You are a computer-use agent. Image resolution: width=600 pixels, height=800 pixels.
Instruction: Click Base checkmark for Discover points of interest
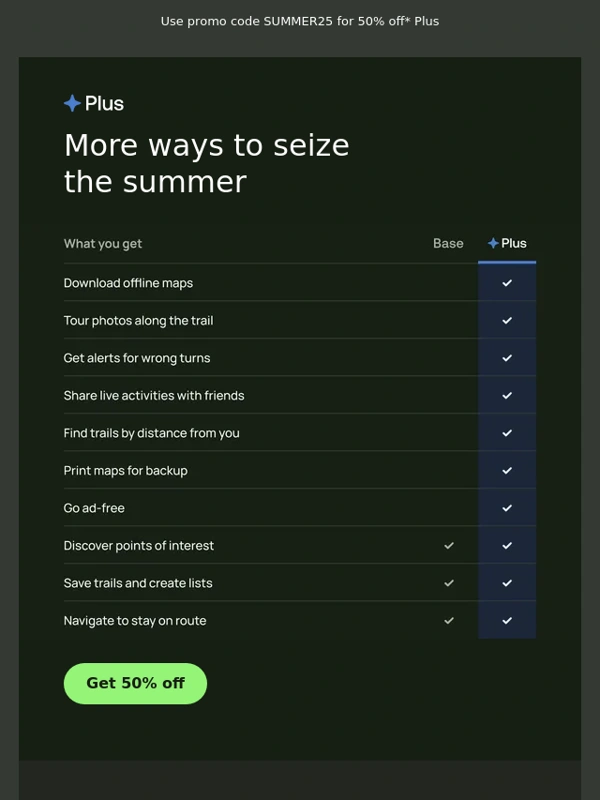pos(449,545)
